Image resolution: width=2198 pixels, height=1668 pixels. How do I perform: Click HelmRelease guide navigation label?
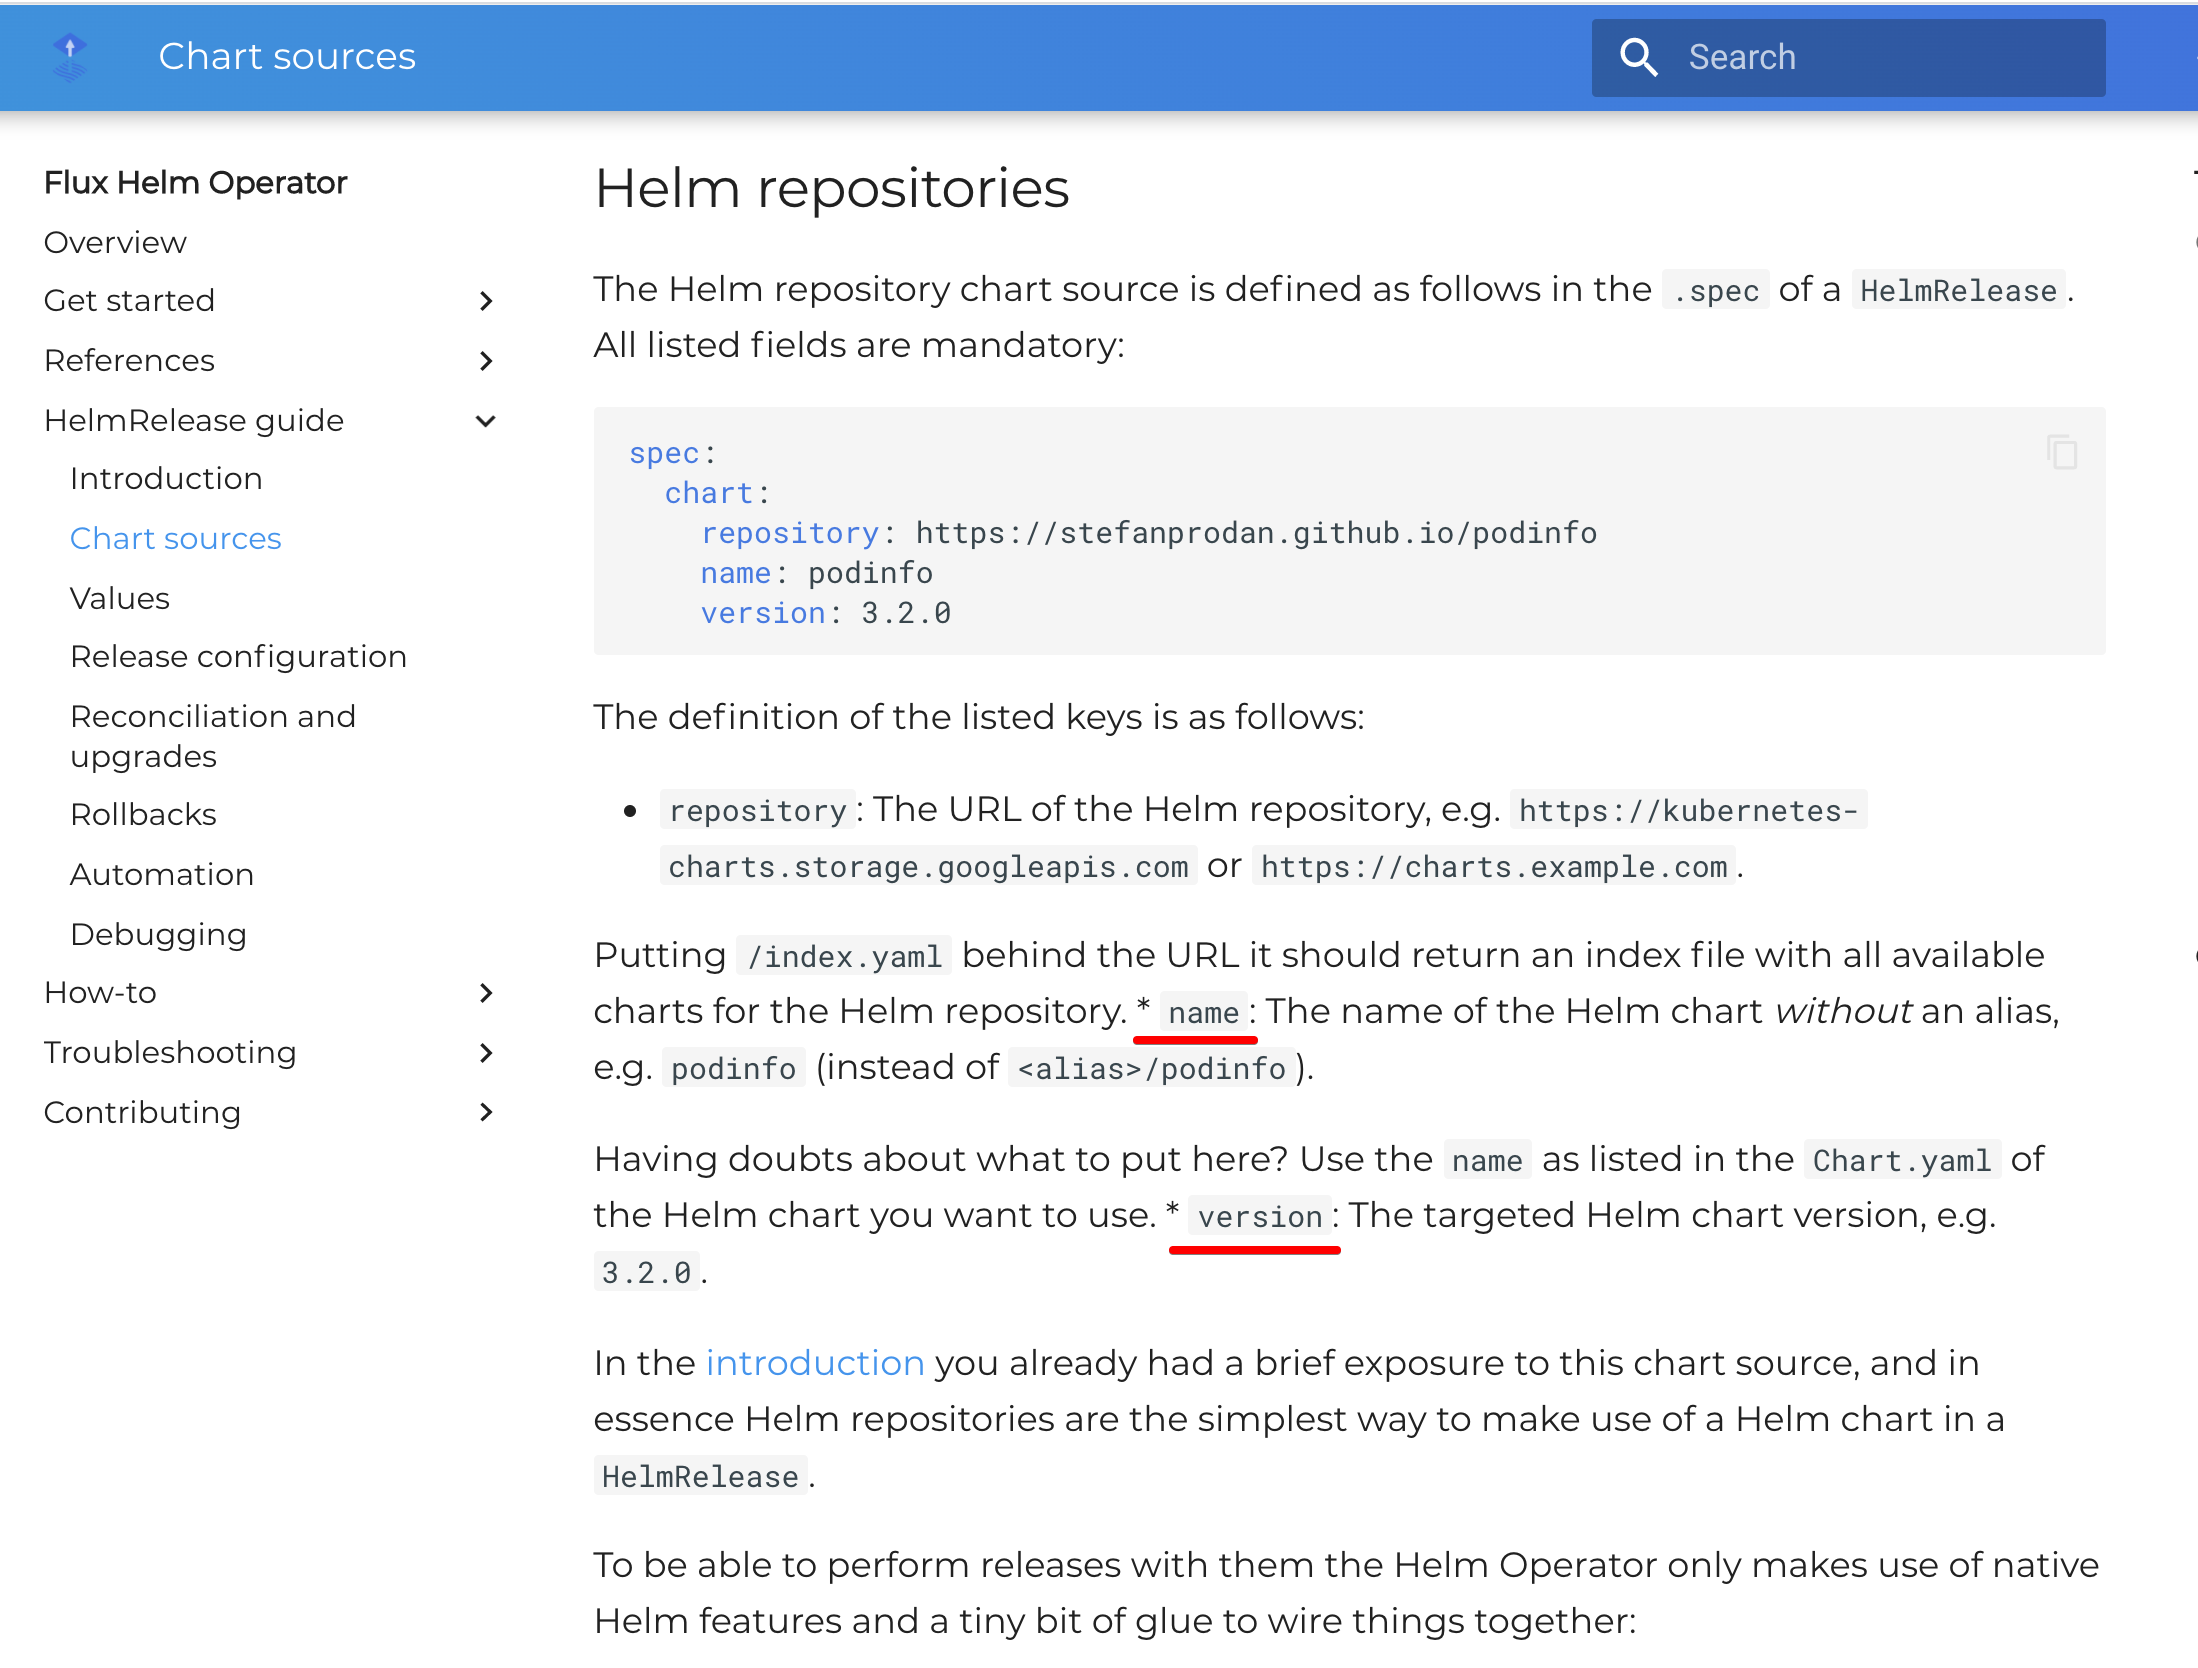(194, 420)
